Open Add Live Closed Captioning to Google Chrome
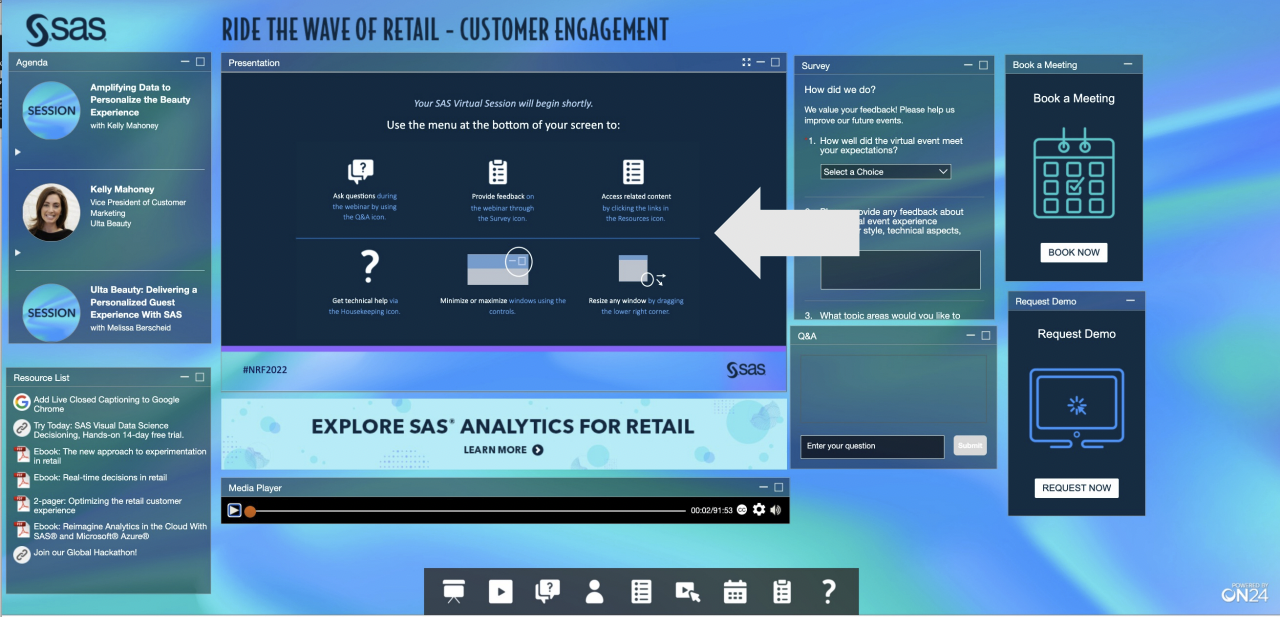This screenshot has width=1280, height=617. click(x=107, y=404)
